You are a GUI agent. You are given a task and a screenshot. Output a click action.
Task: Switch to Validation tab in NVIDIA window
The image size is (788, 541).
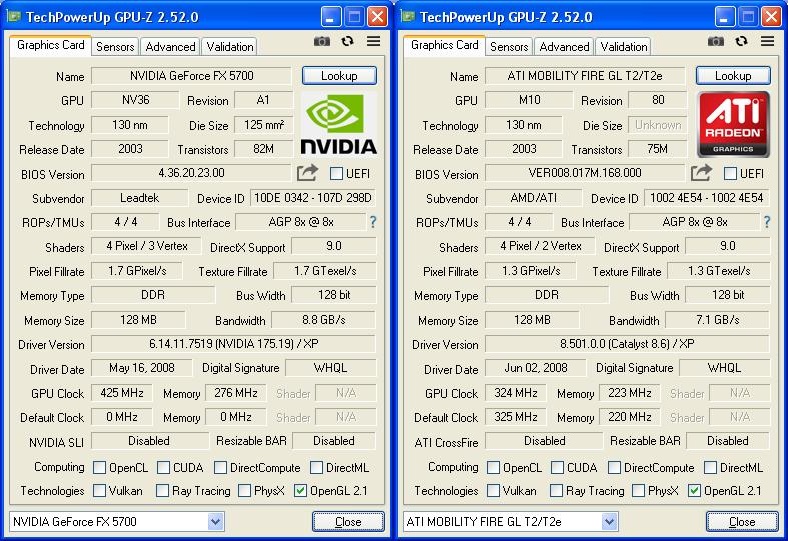tap(230, 47)
